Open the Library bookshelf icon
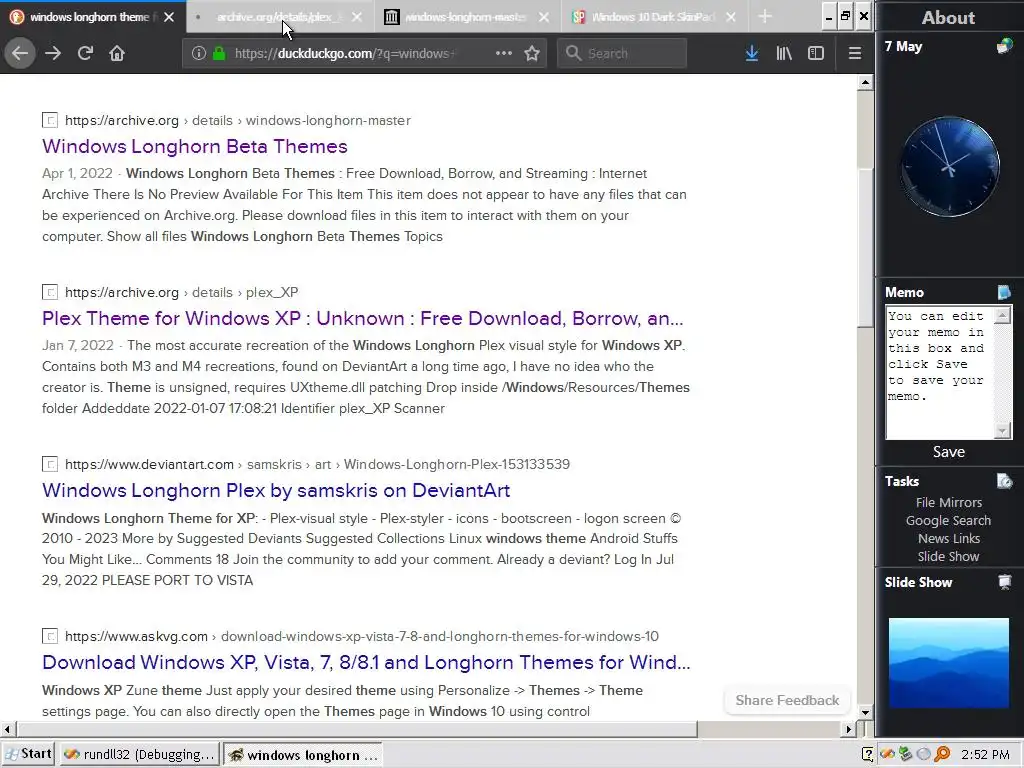 tap(784, 53)
